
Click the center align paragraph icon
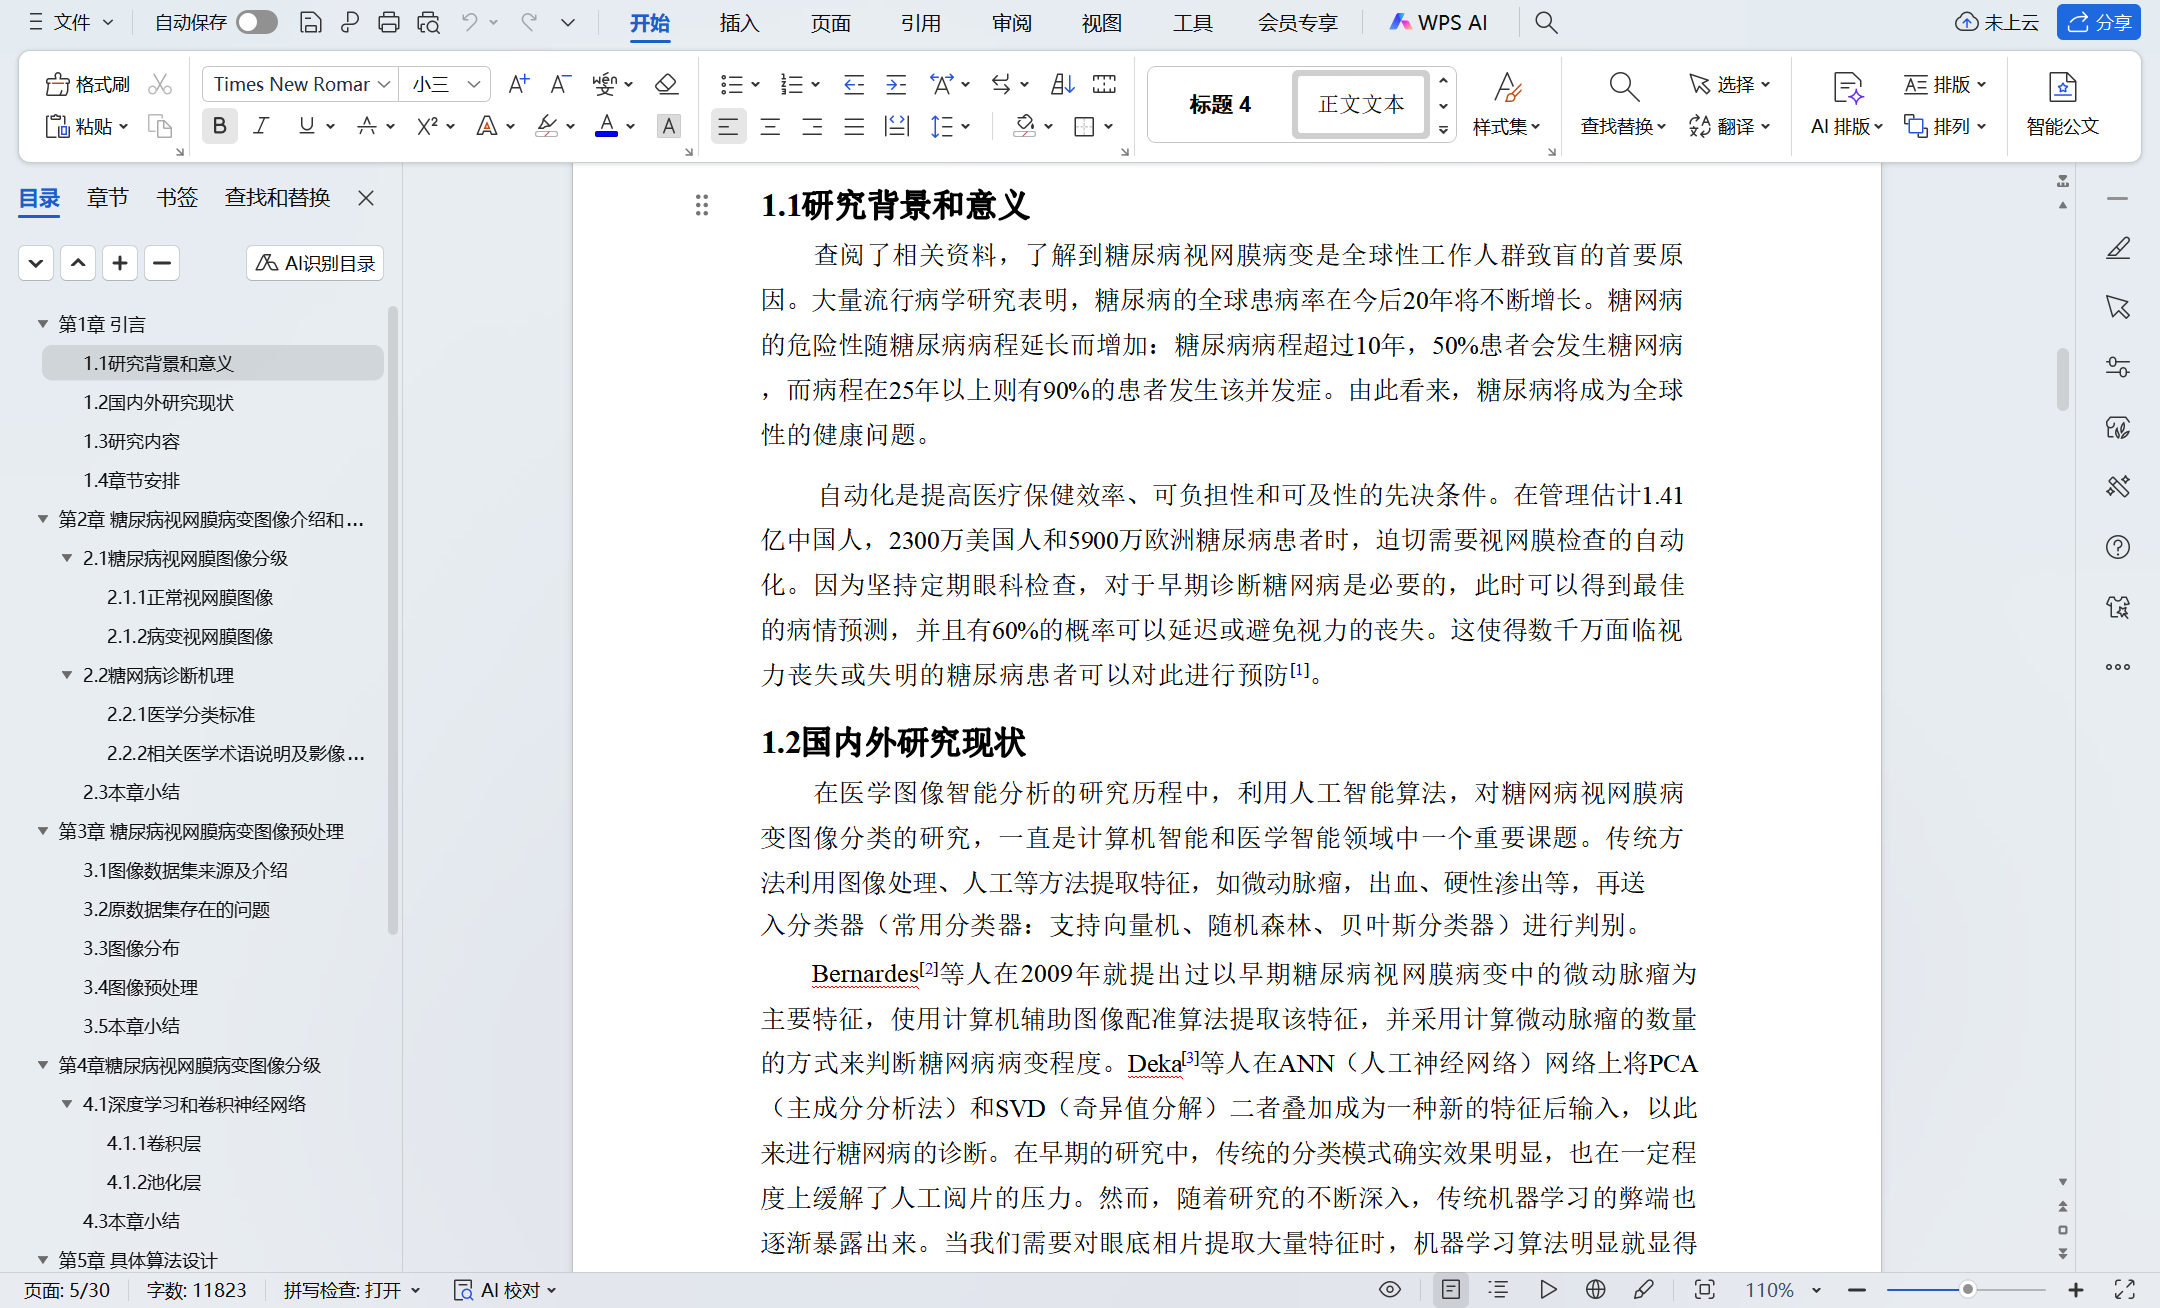pos(770,127)
